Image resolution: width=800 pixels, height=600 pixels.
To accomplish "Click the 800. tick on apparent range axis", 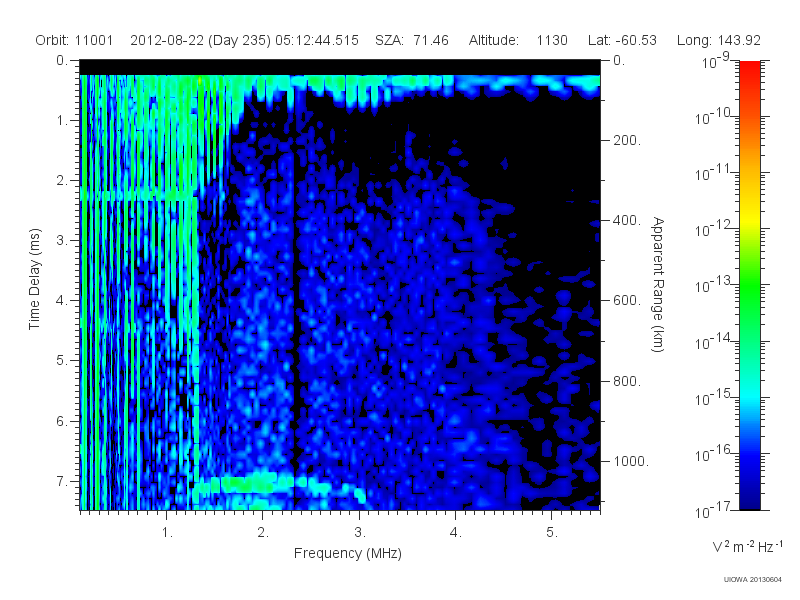I will point(627,381).
